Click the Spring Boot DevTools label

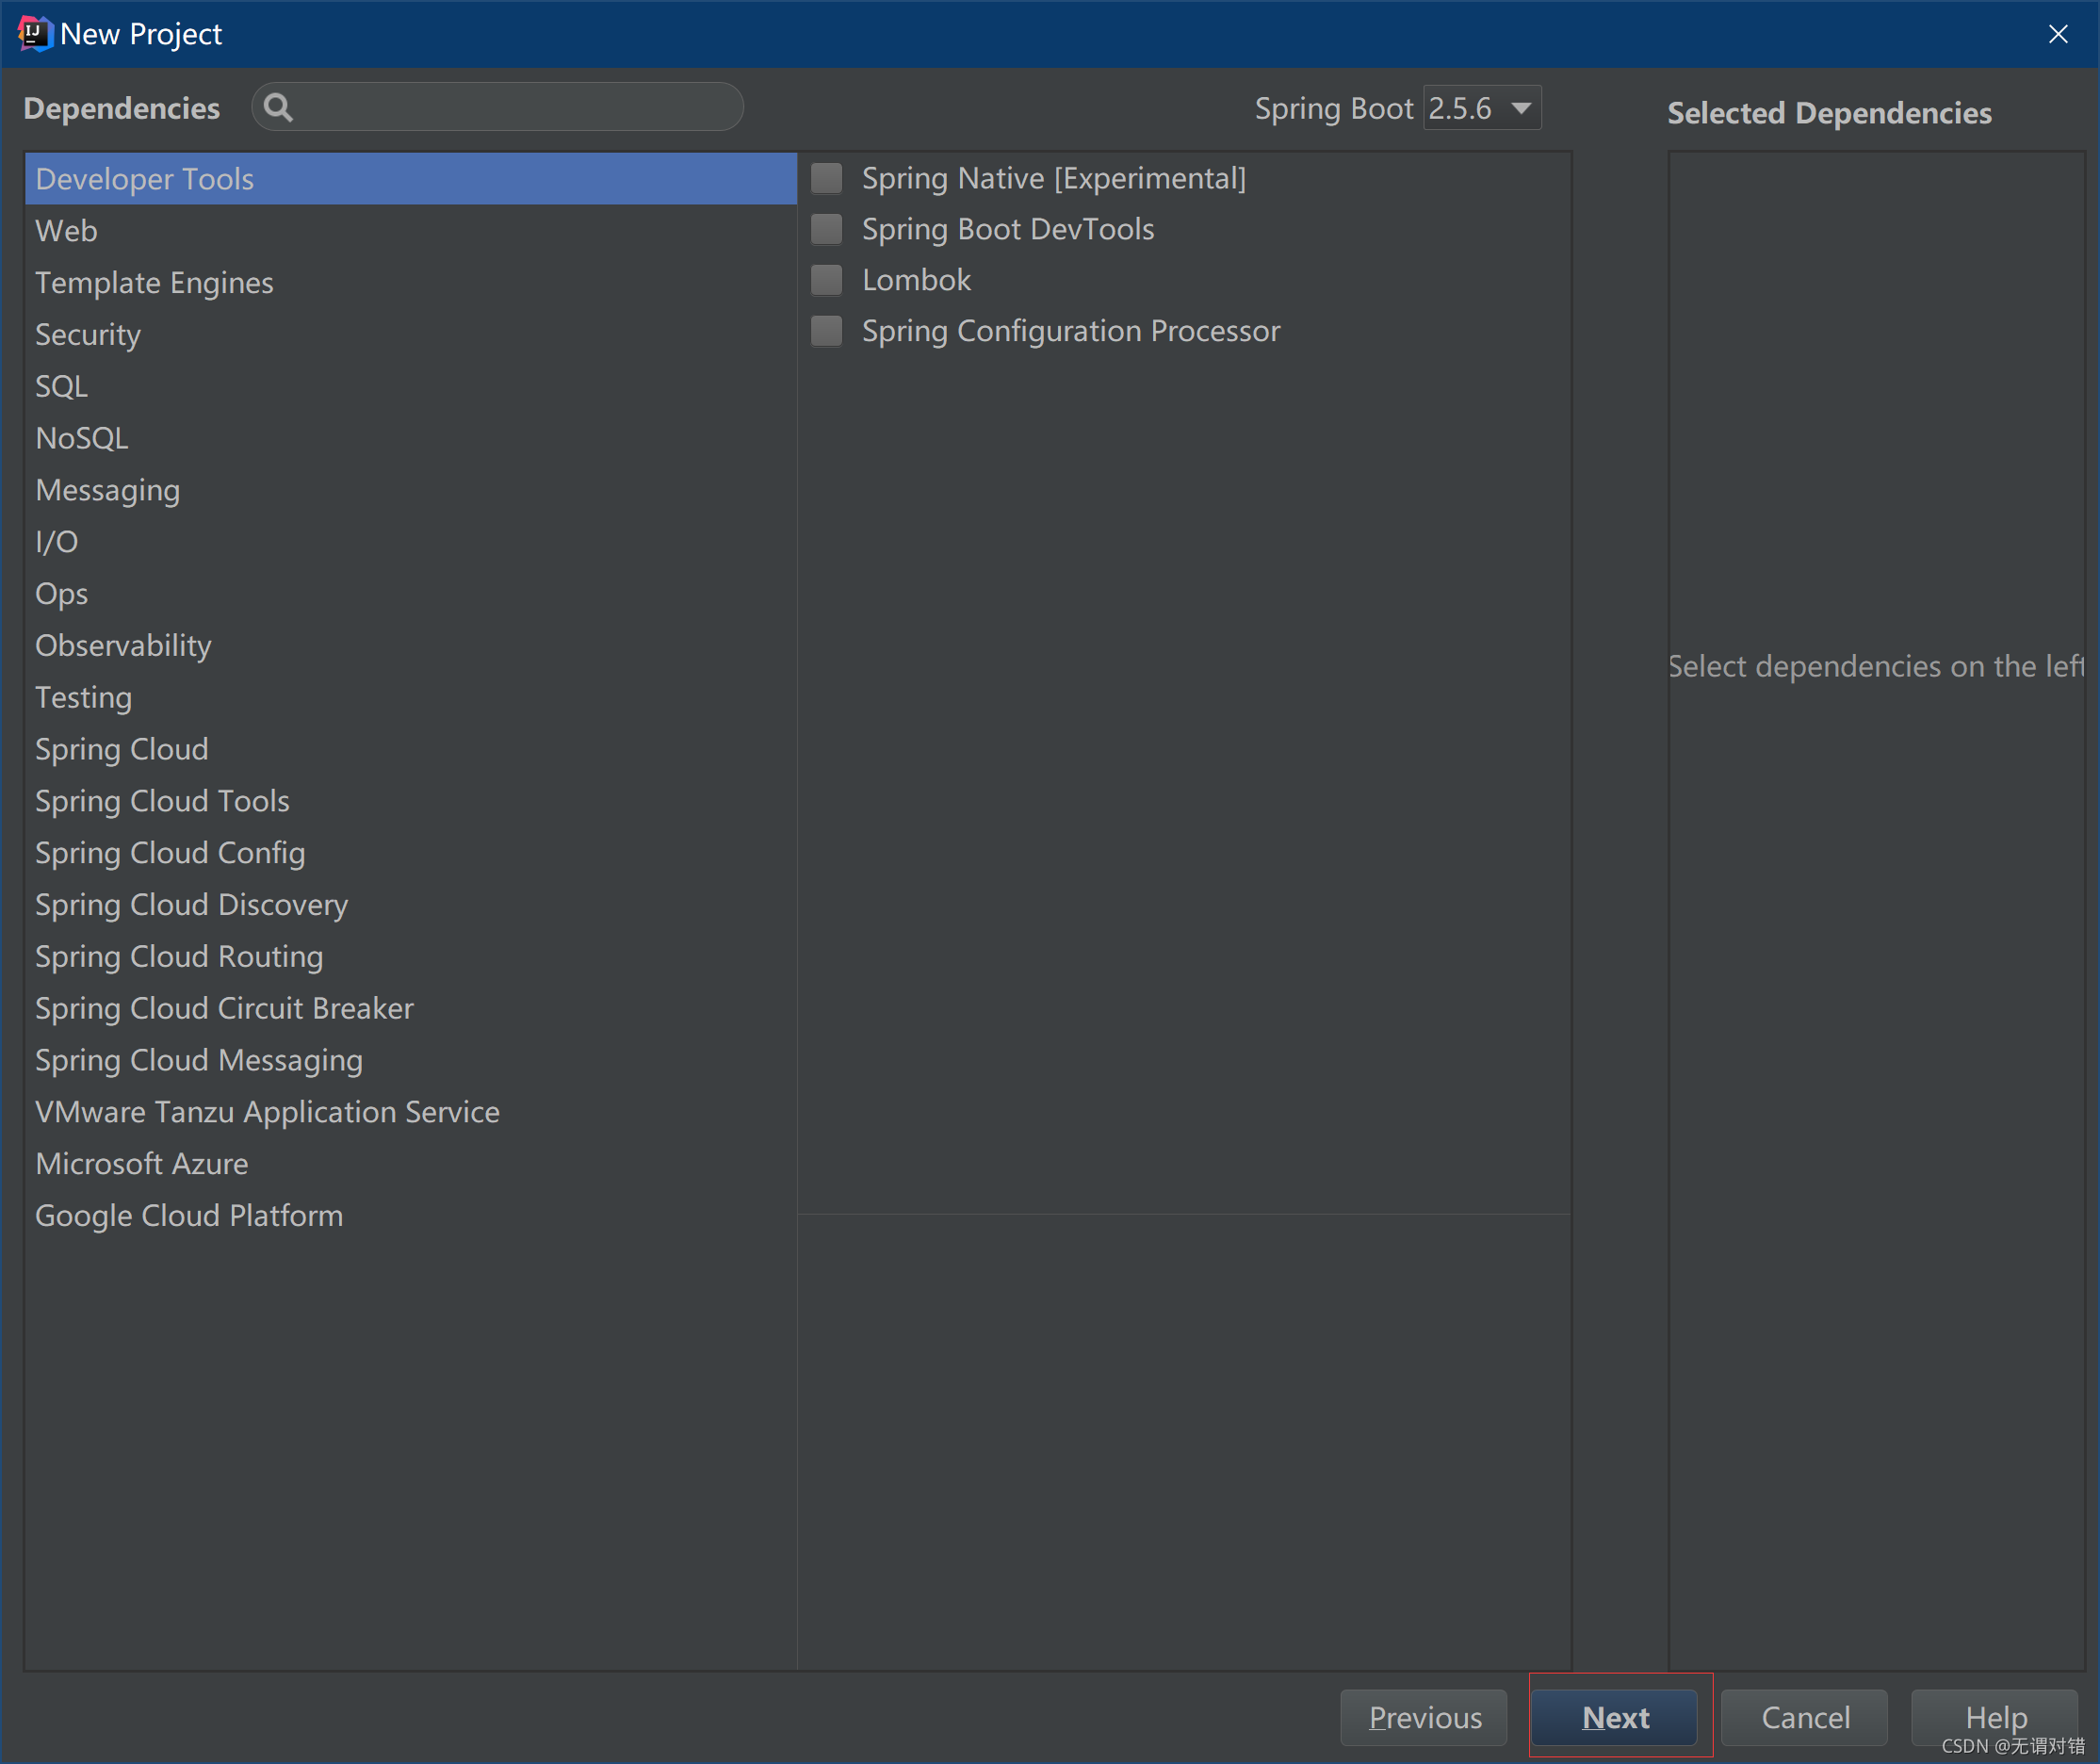coord(1008,230)
